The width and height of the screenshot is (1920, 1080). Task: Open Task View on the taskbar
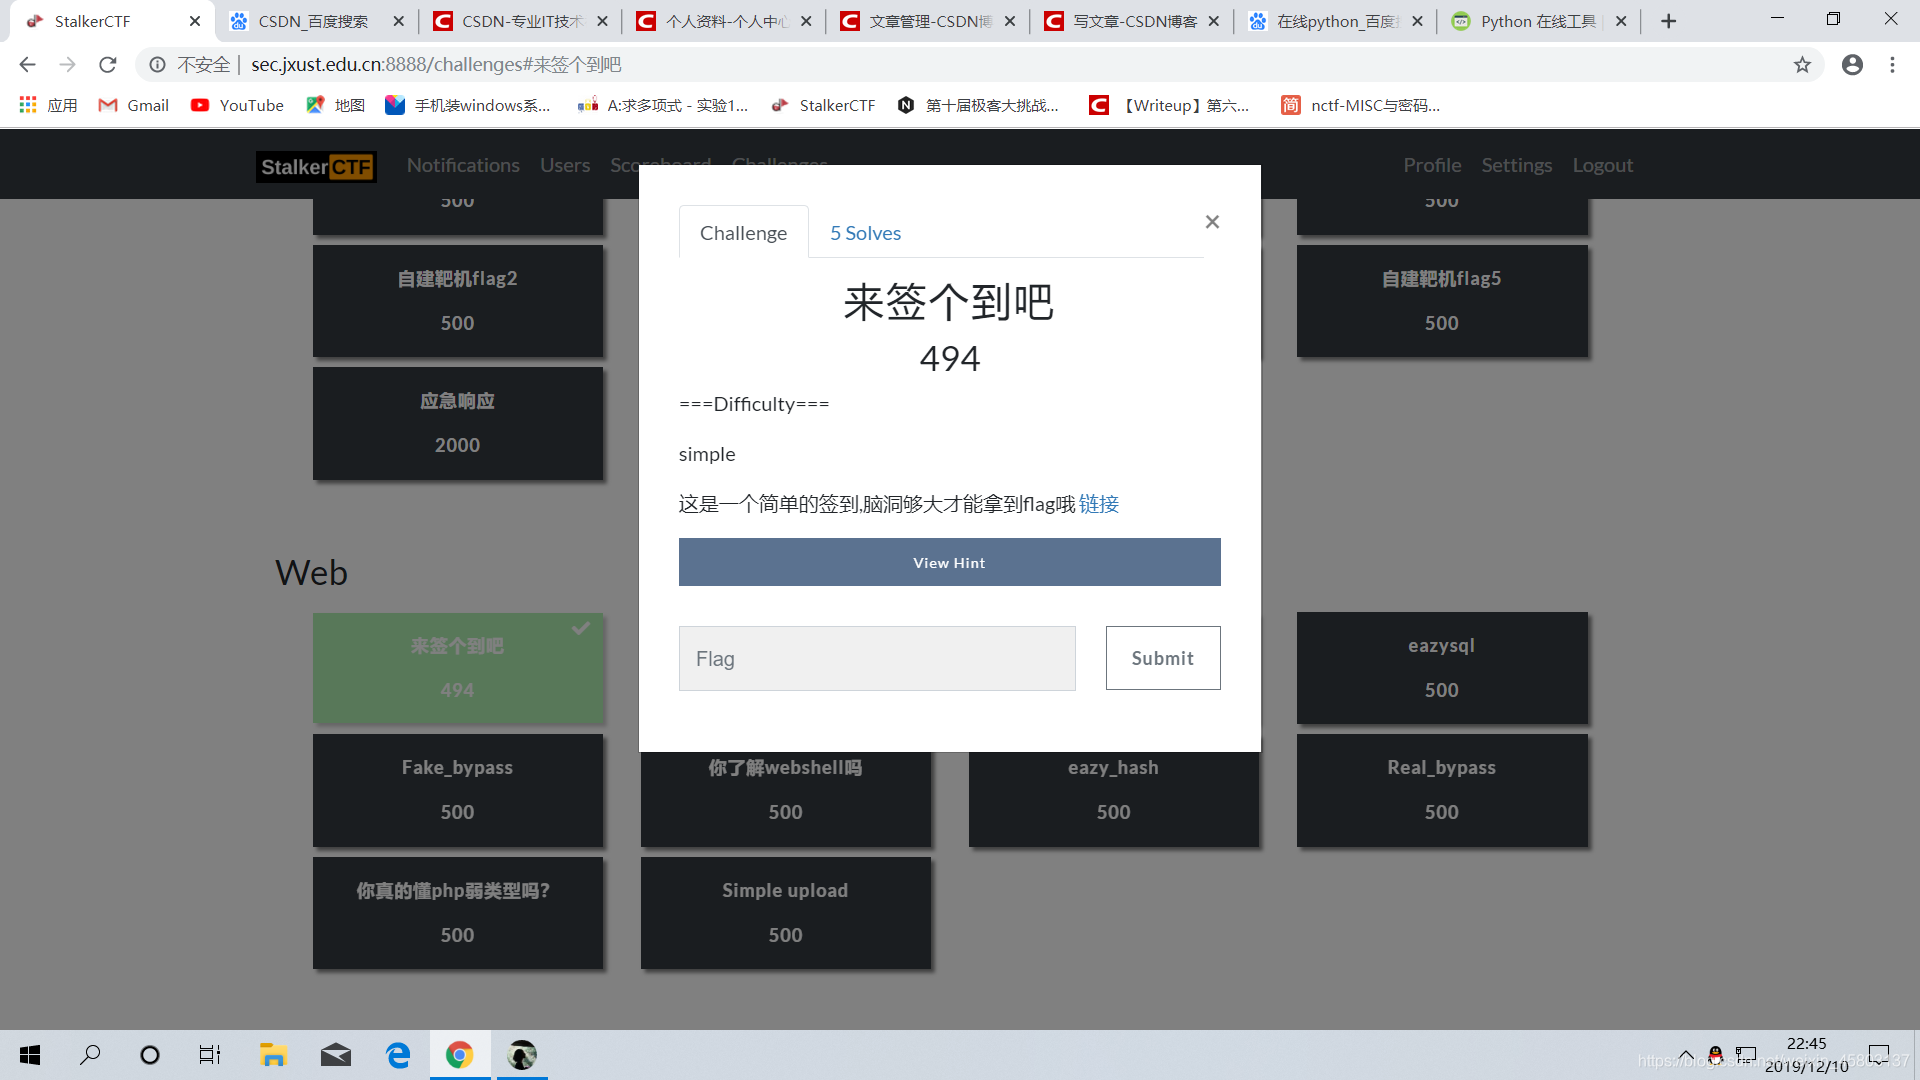pos(210,1055)
